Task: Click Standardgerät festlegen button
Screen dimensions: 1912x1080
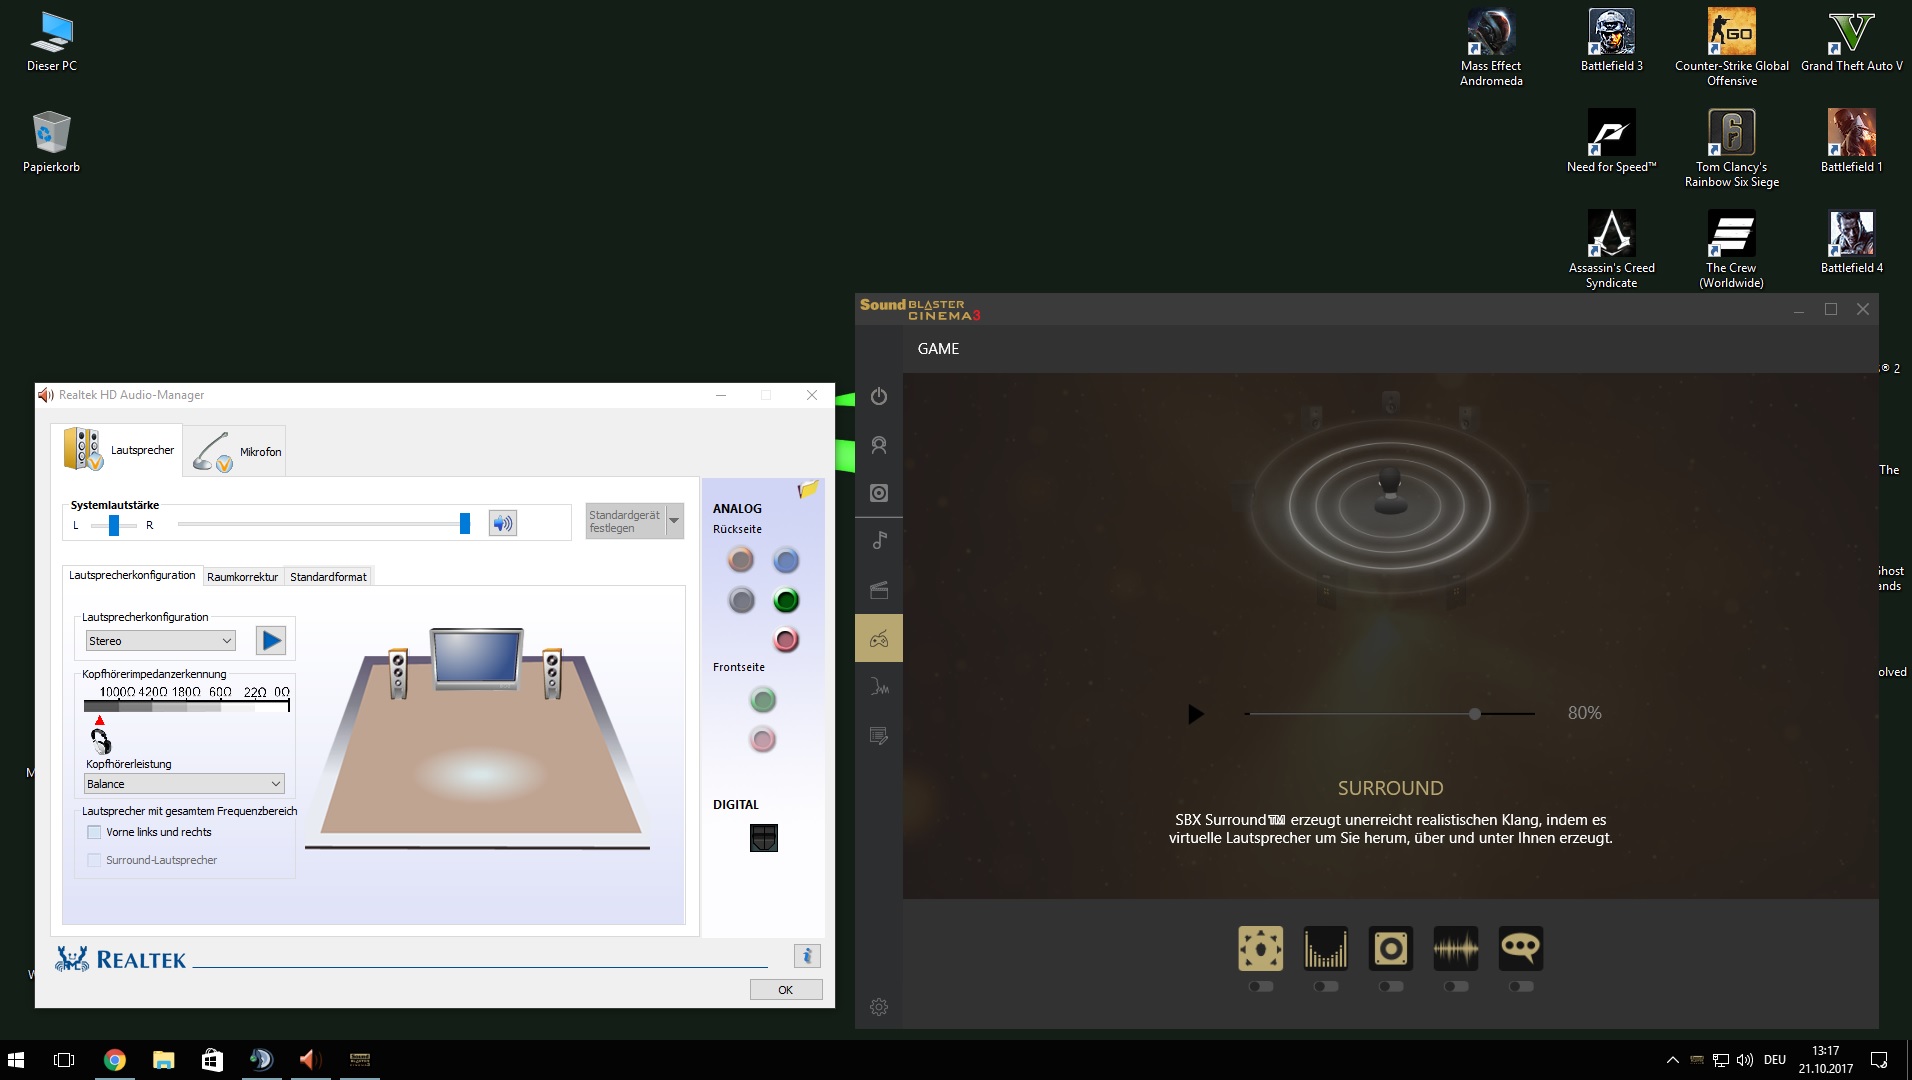Action: click(625, 521)
